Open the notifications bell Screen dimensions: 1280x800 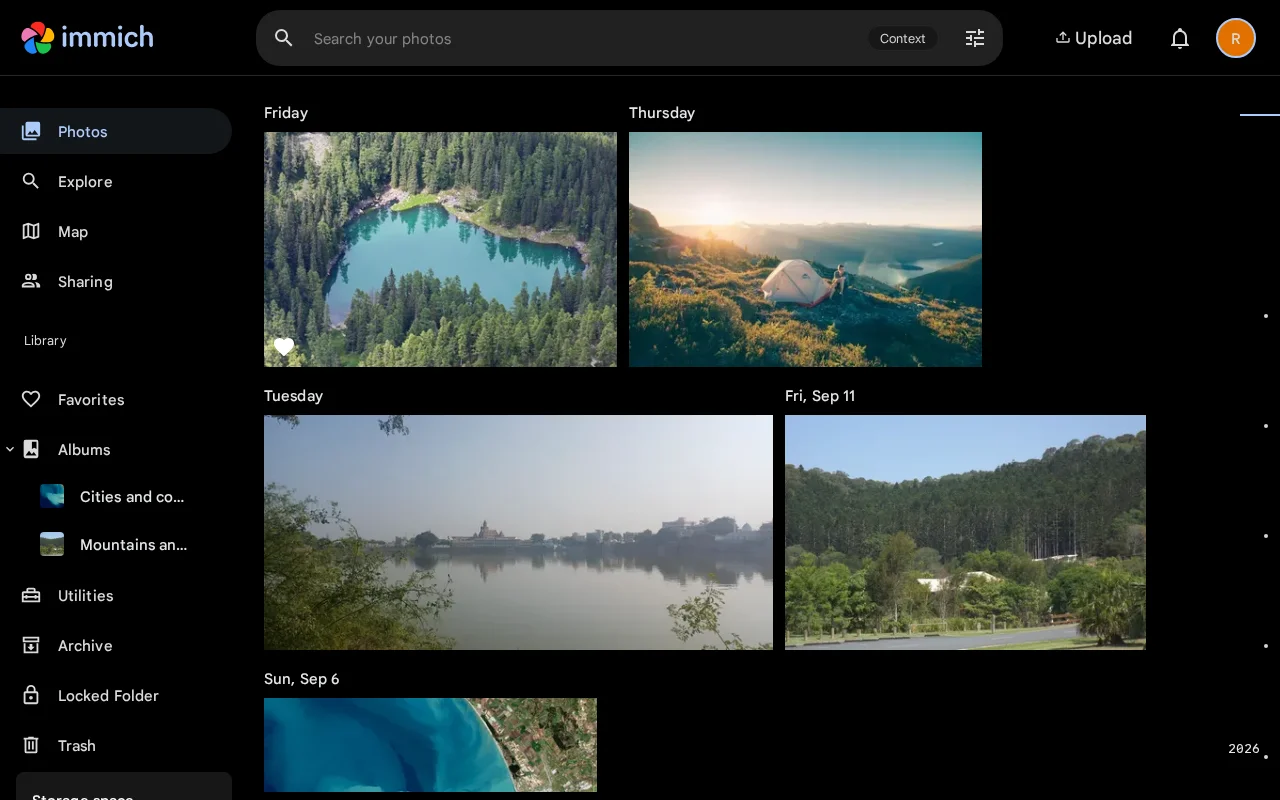(1180, 38)
